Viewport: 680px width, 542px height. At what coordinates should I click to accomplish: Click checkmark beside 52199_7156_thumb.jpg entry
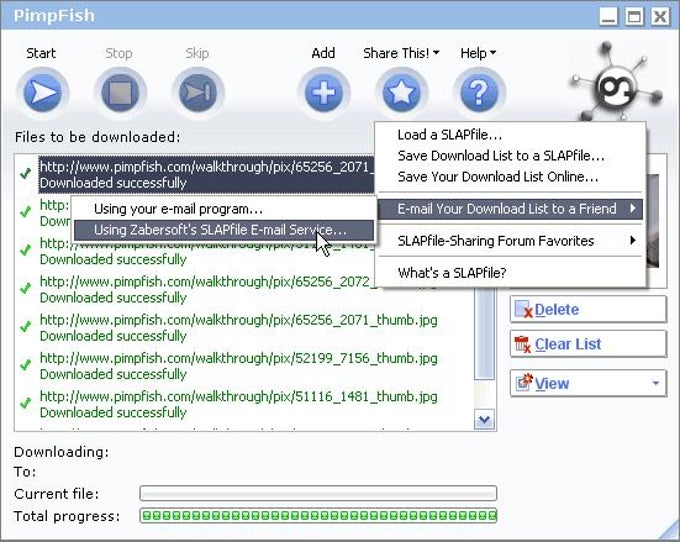click(25, 364)
